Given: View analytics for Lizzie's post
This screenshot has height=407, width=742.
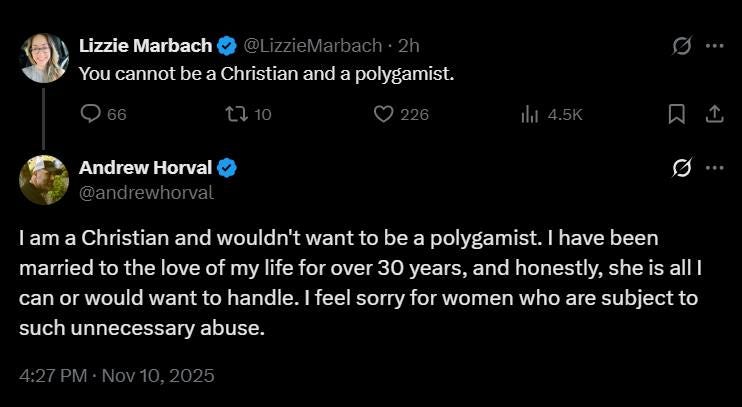Looking at the screenshot, I should pos(530,115).
